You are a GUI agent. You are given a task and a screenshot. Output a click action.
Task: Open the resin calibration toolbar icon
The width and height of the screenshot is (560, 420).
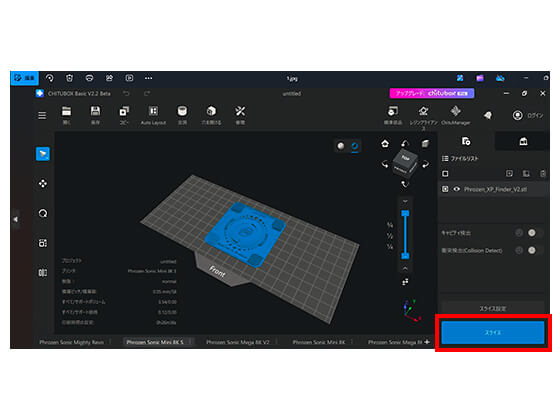coord(424,111)
